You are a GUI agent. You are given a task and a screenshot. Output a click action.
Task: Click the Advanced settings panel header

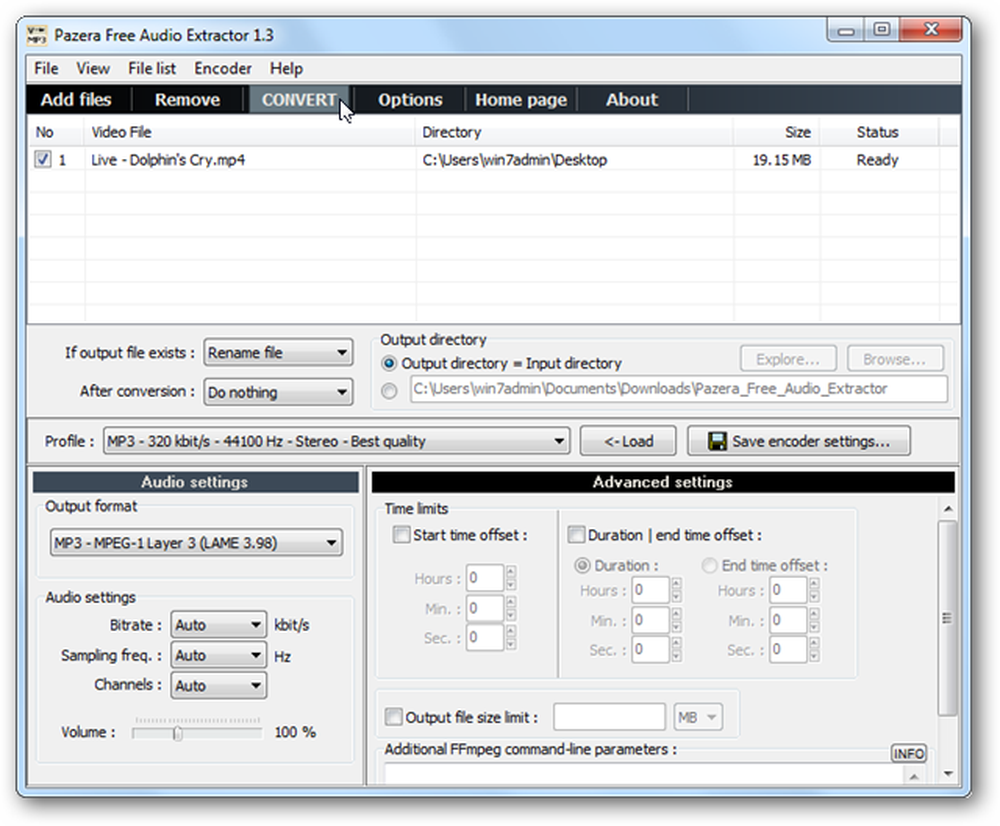(663, 482)
